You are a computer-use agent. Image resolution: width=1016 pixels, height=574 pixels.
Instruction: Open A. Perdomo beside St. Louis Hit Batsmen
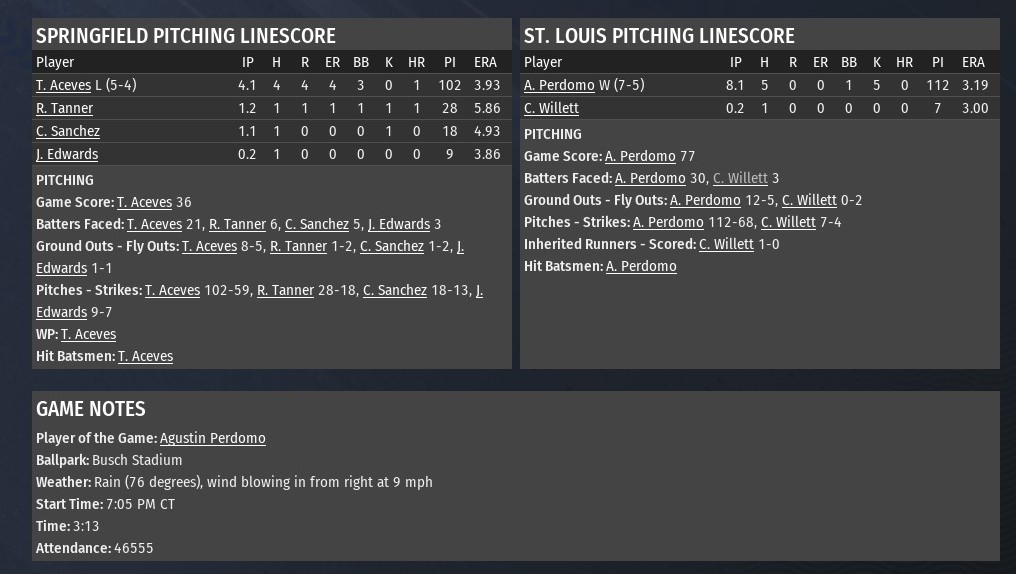pyautogui.click(x=641, y=266)
